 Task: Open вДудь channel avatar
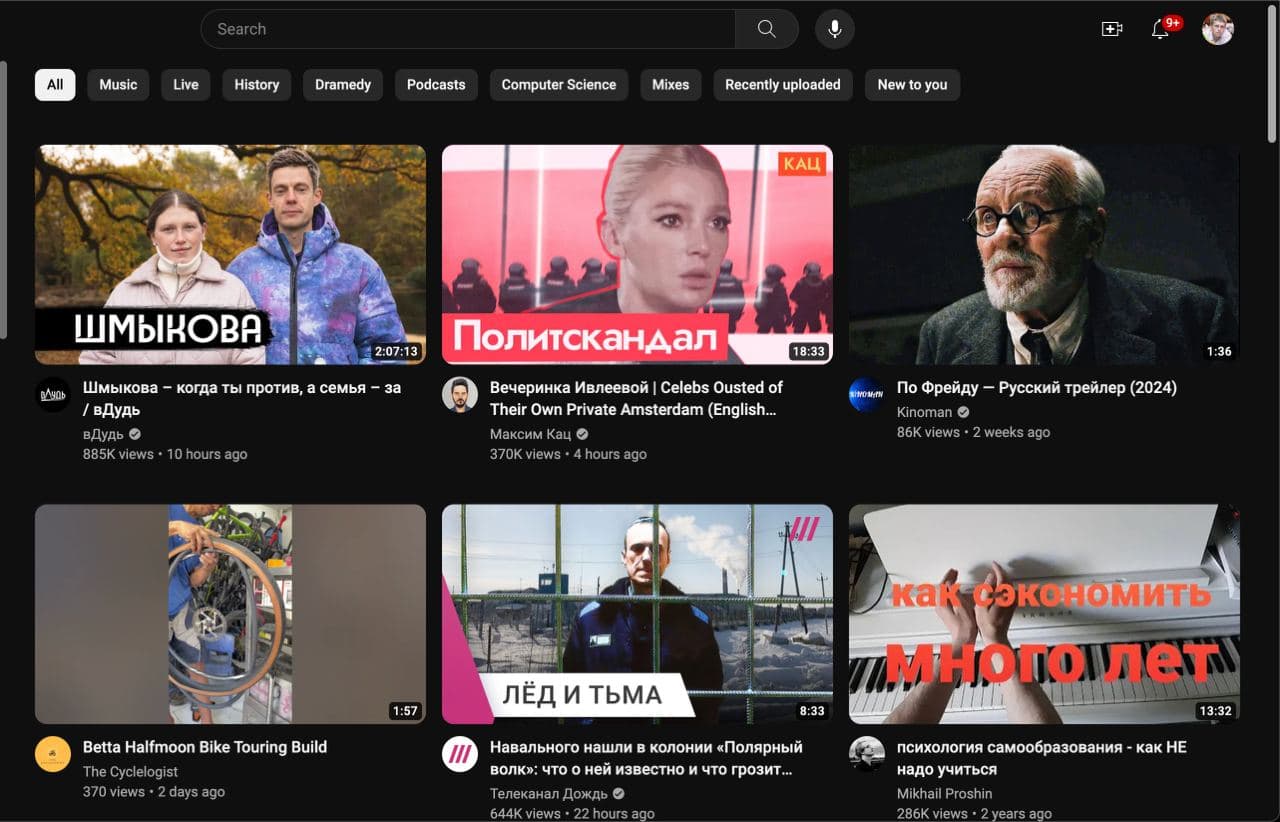(x=53, y=394)
